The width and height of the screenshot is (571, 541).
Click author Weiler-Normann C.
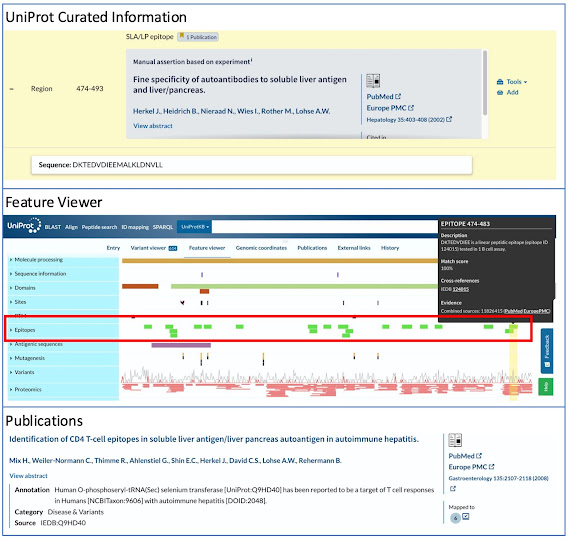tap(62, 461)
